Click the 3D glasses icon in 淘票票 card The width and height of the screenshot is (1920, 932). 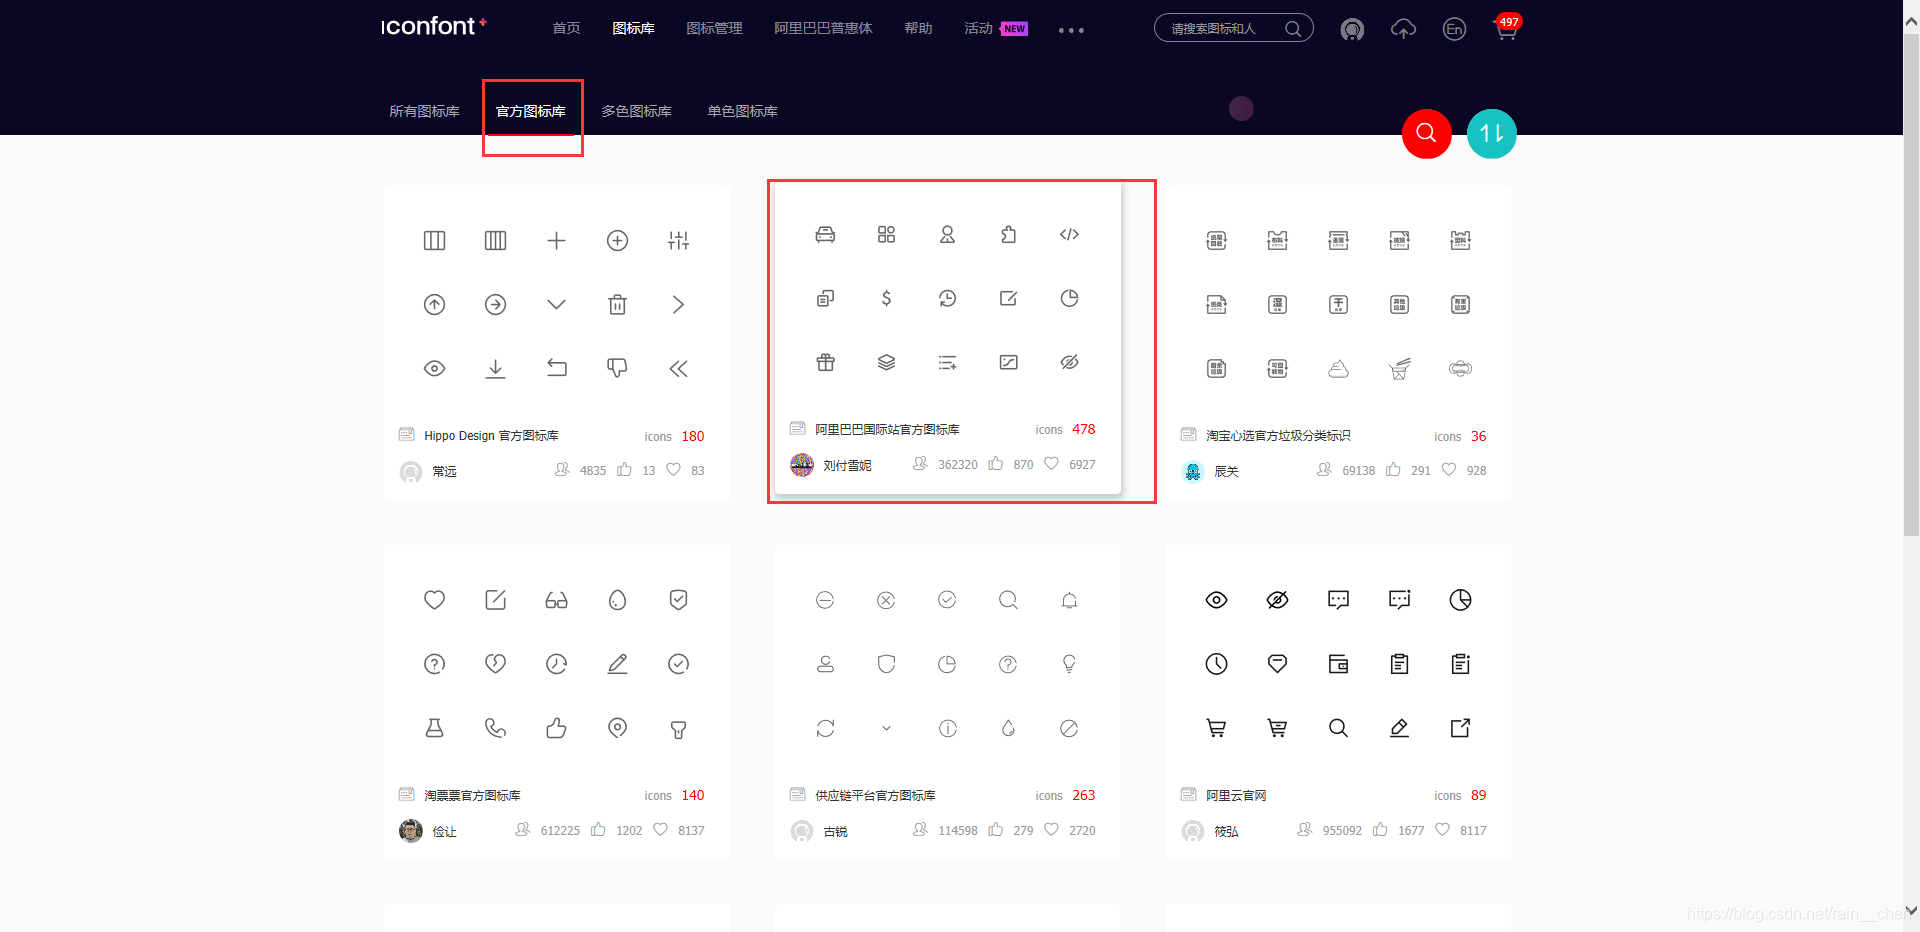click(556, 600)
